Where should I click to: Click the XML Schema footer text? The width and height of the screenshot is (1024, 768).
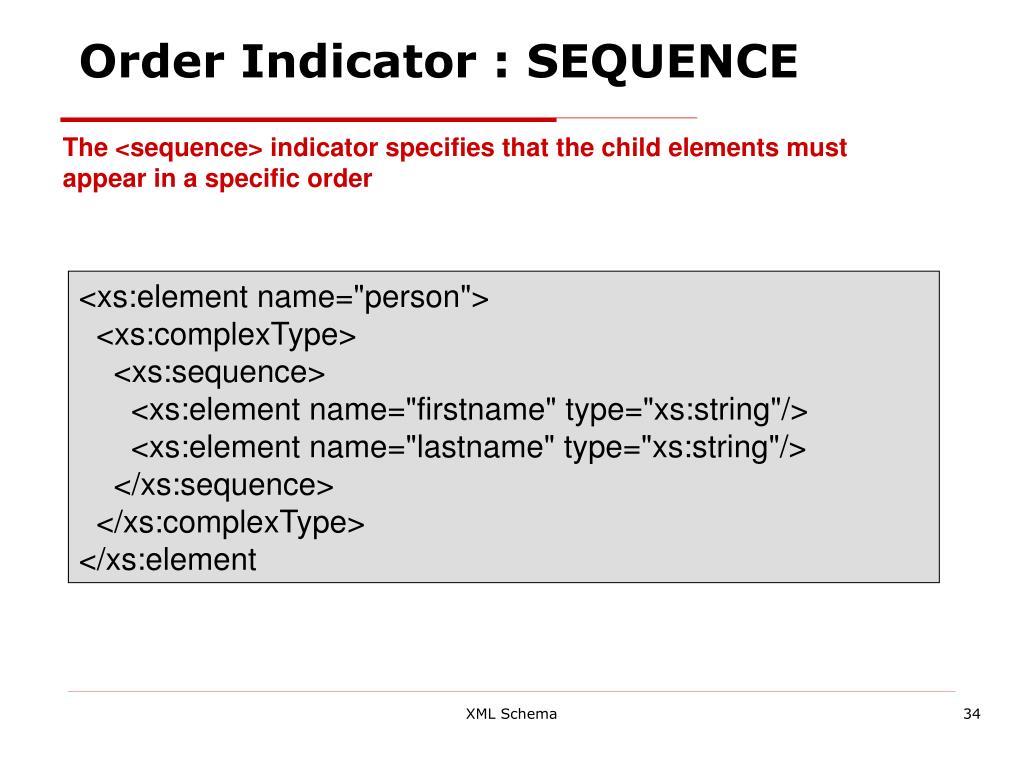click(511, 714)
